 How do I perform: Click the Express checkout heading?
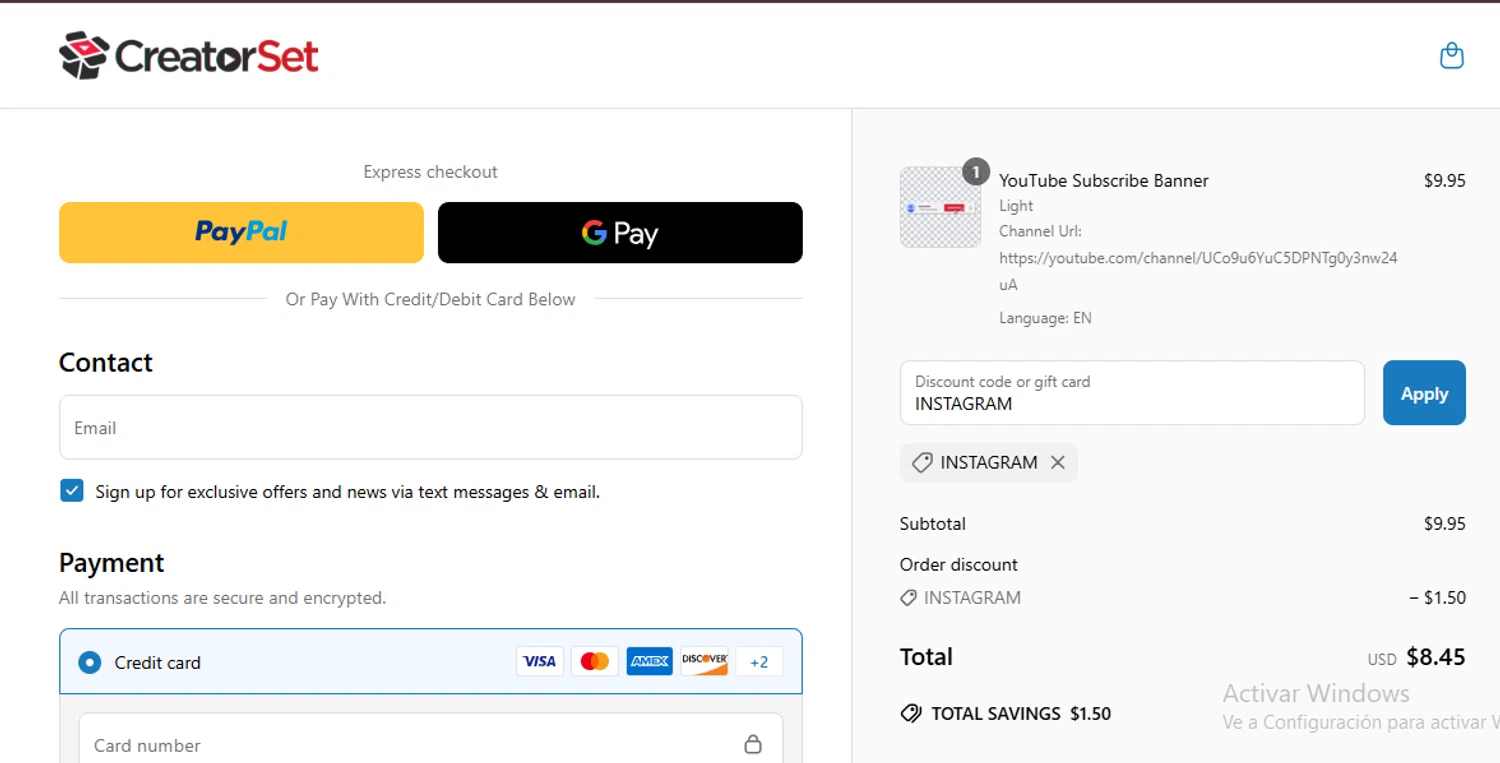point(431,172)
